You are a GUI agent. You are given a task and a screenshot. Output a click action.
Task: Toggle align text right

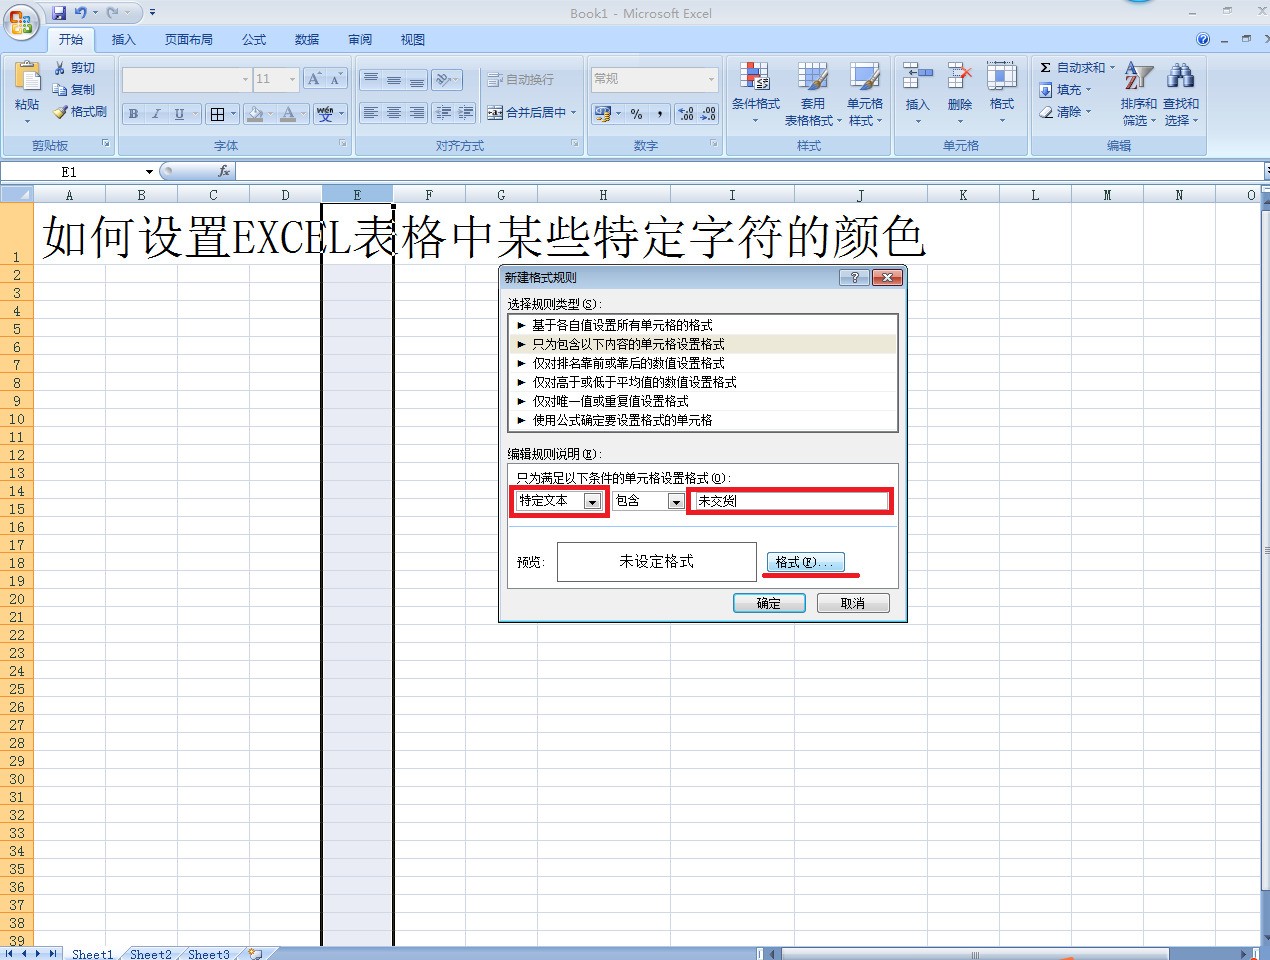(417, 113)
